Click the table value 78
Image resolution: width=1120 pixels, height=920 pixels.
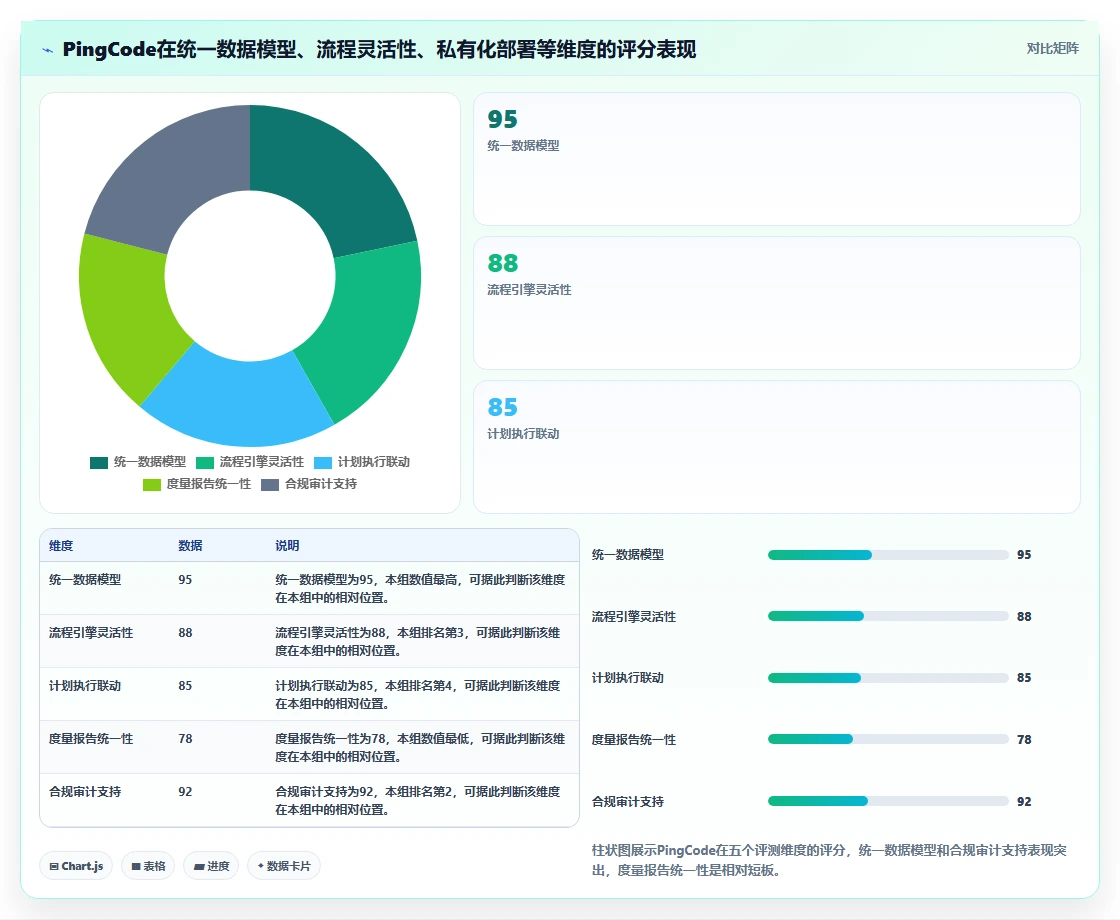(x=185, y=739)
